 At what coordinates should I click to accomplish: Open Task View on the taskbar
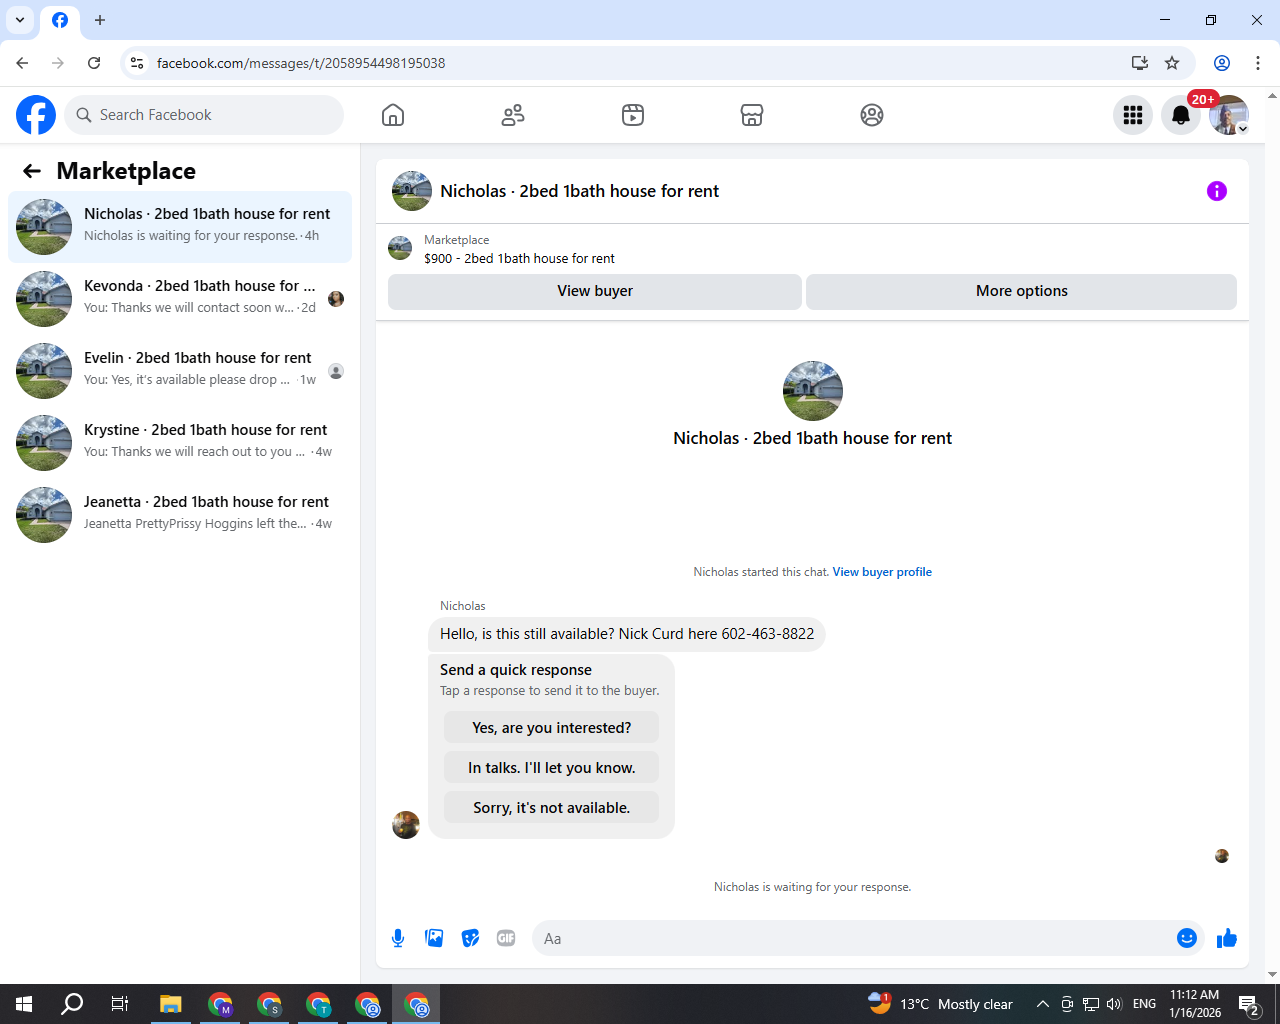(x=120, y=1004)
